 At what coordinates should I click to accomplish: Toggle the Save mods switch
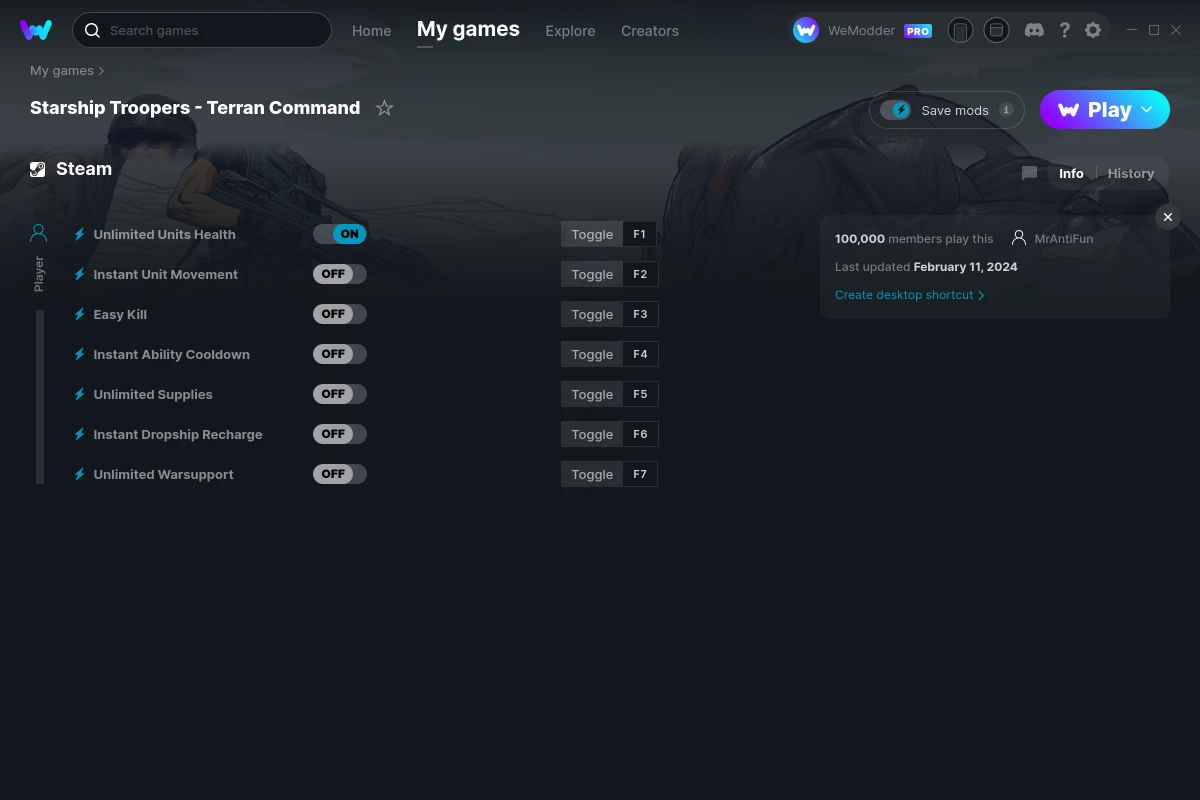896,110
